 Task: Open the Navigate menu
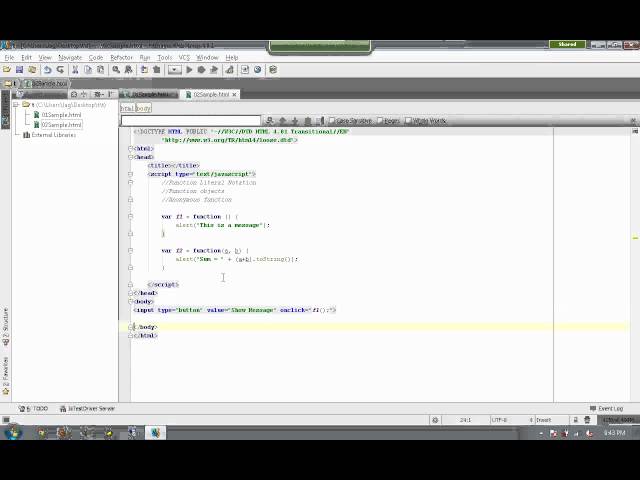point(70,58)
